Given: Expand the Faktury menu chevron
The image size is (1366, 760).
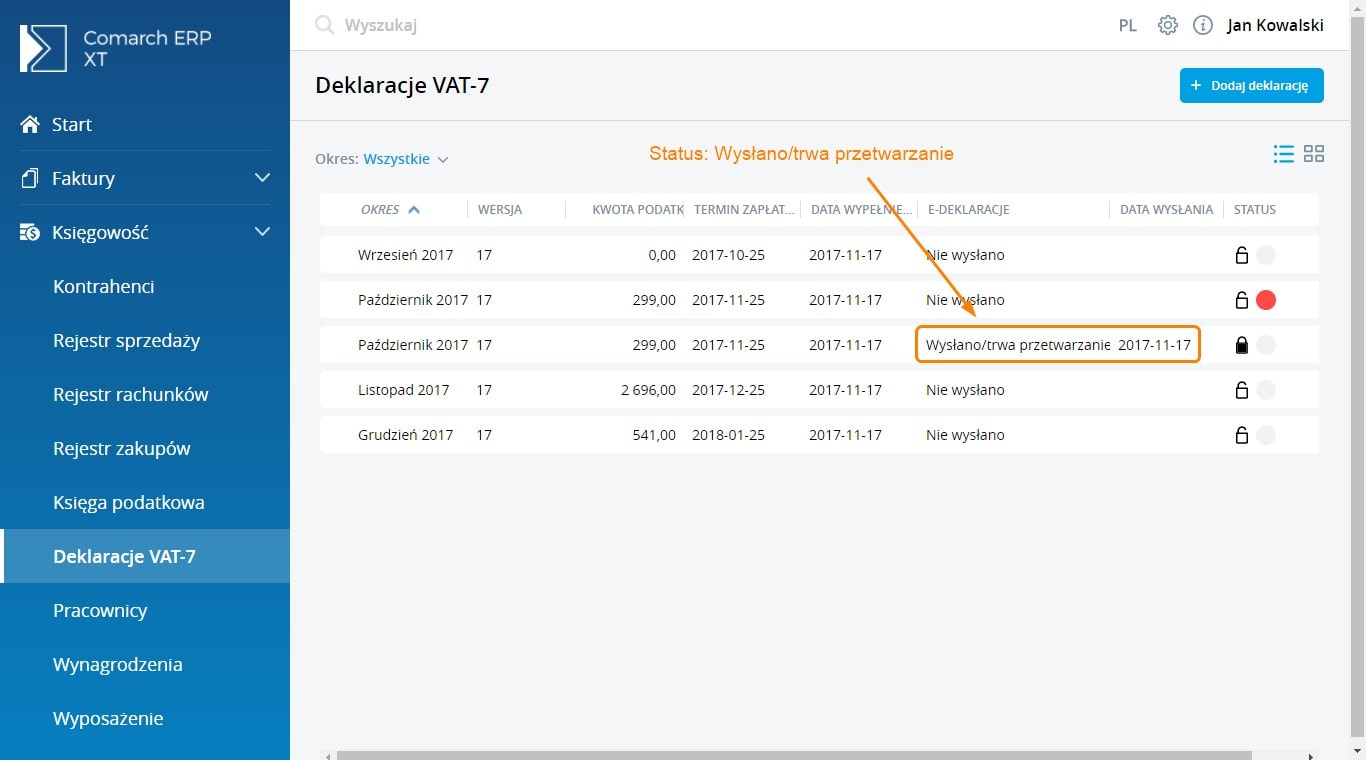Looking at the screenshot, I should [262, 178].
